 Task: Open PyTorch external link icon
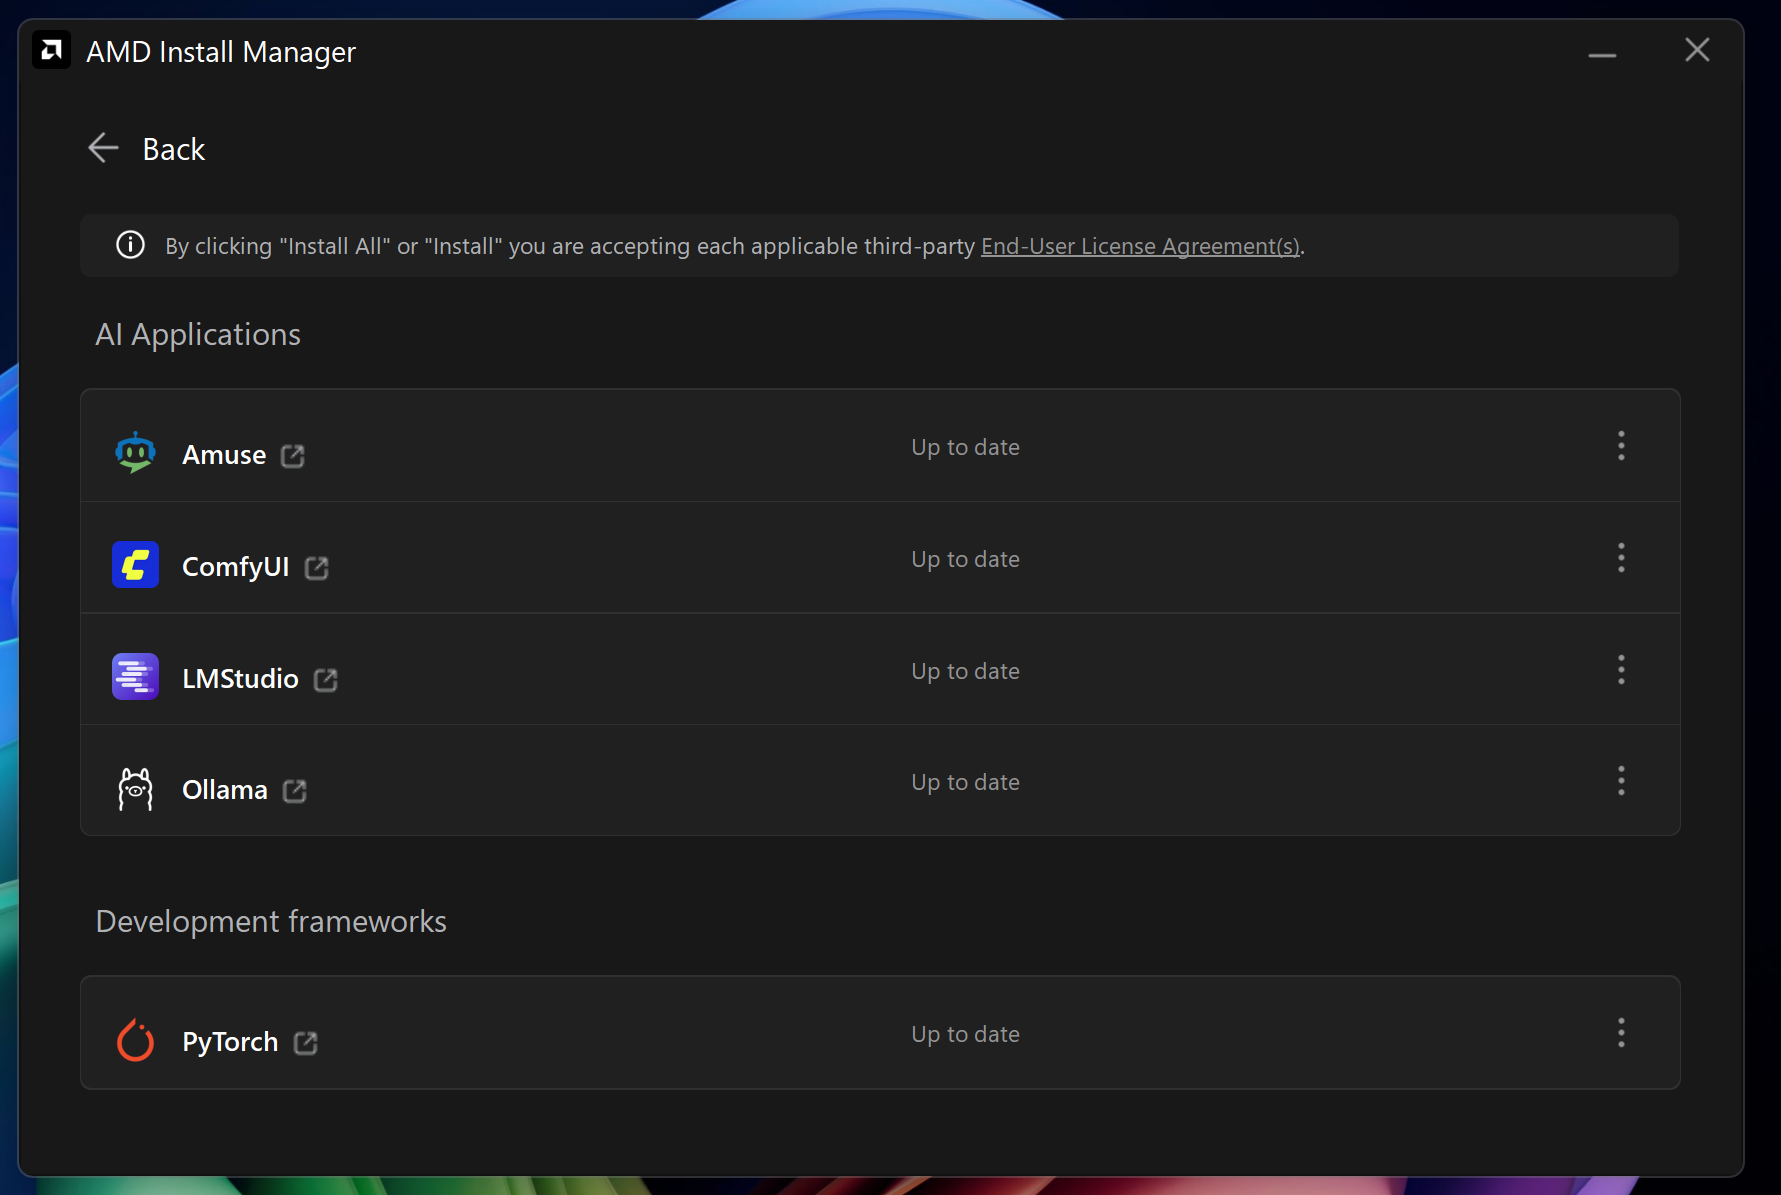tap(306, 1043)
